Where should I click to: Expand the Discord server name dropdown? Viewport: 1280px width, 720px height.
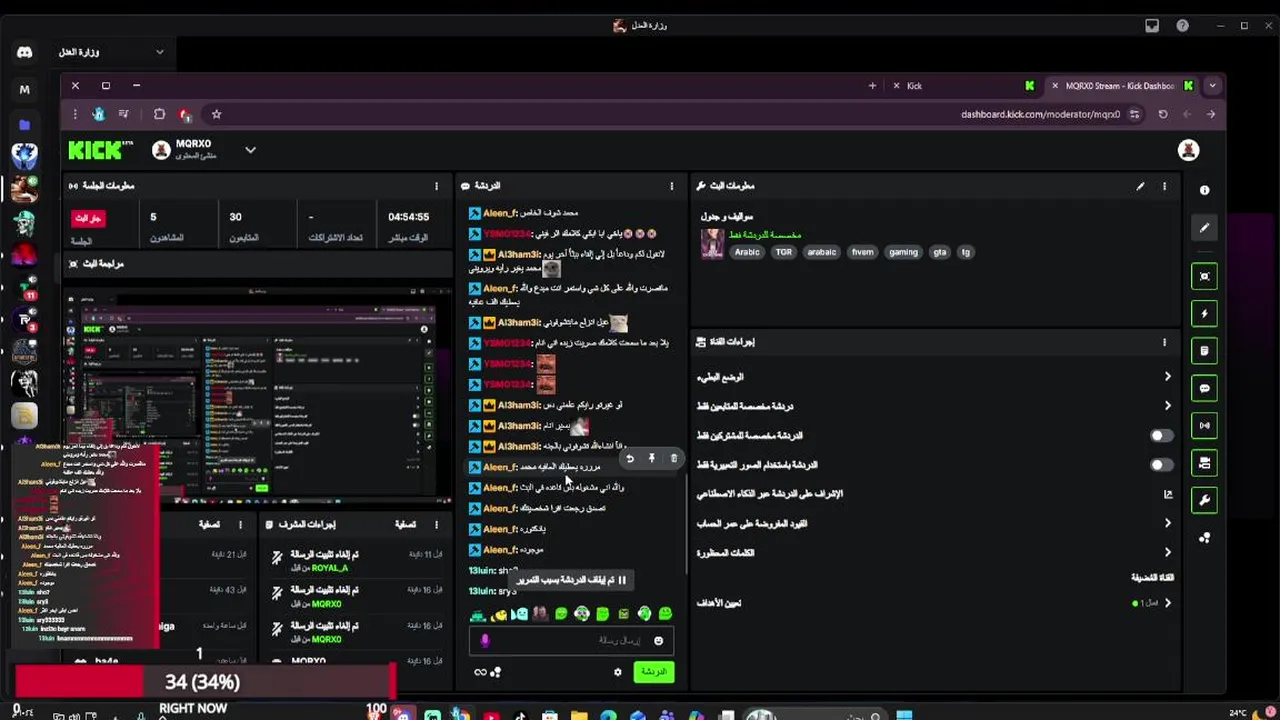[x=159, y=52]
